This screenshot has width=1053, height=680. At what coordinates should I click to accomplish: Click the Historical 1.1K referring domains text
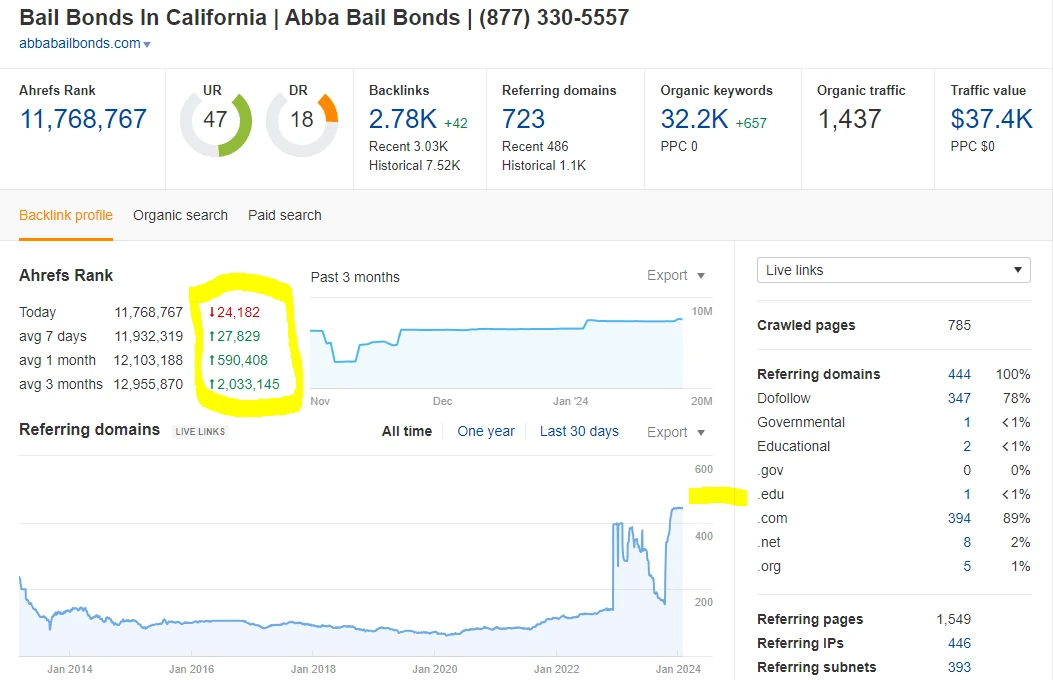point(544,166)
